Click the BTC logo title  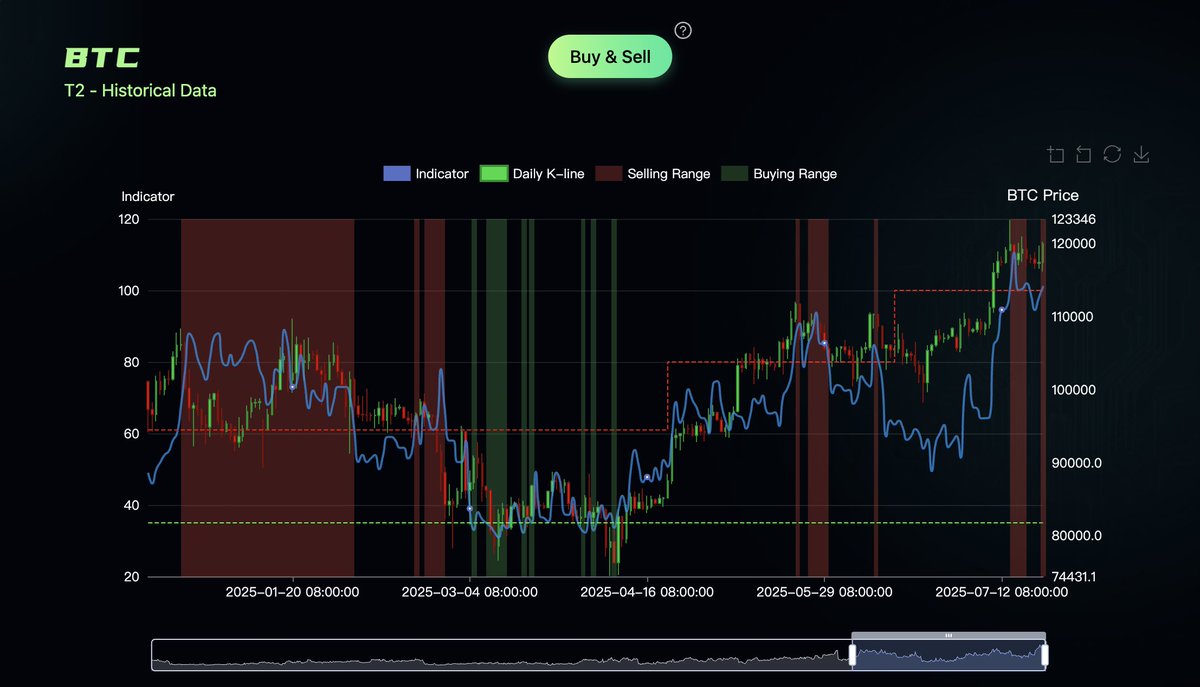click(102, 58)
